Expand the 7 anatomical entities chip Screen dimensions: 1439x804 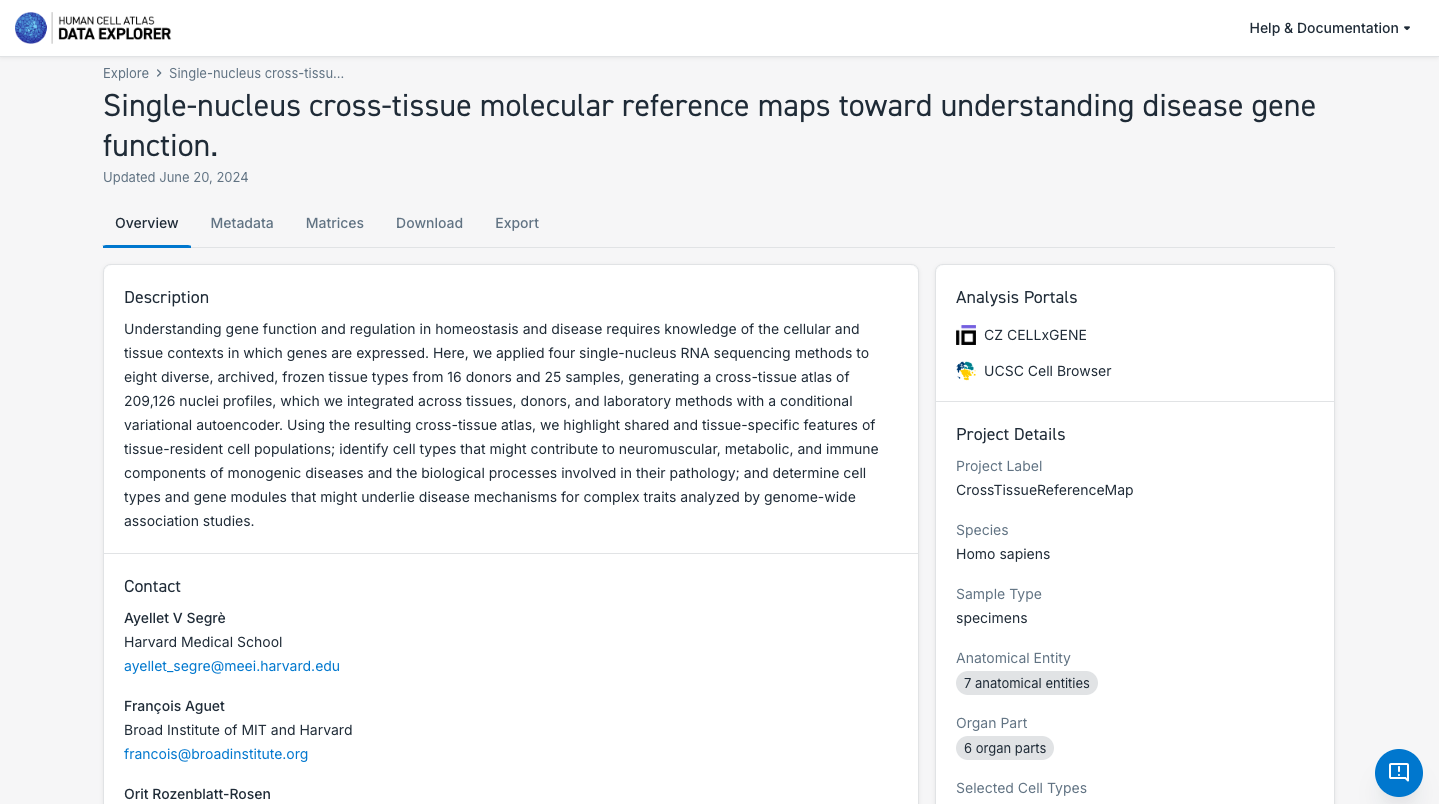(1026, 684)
